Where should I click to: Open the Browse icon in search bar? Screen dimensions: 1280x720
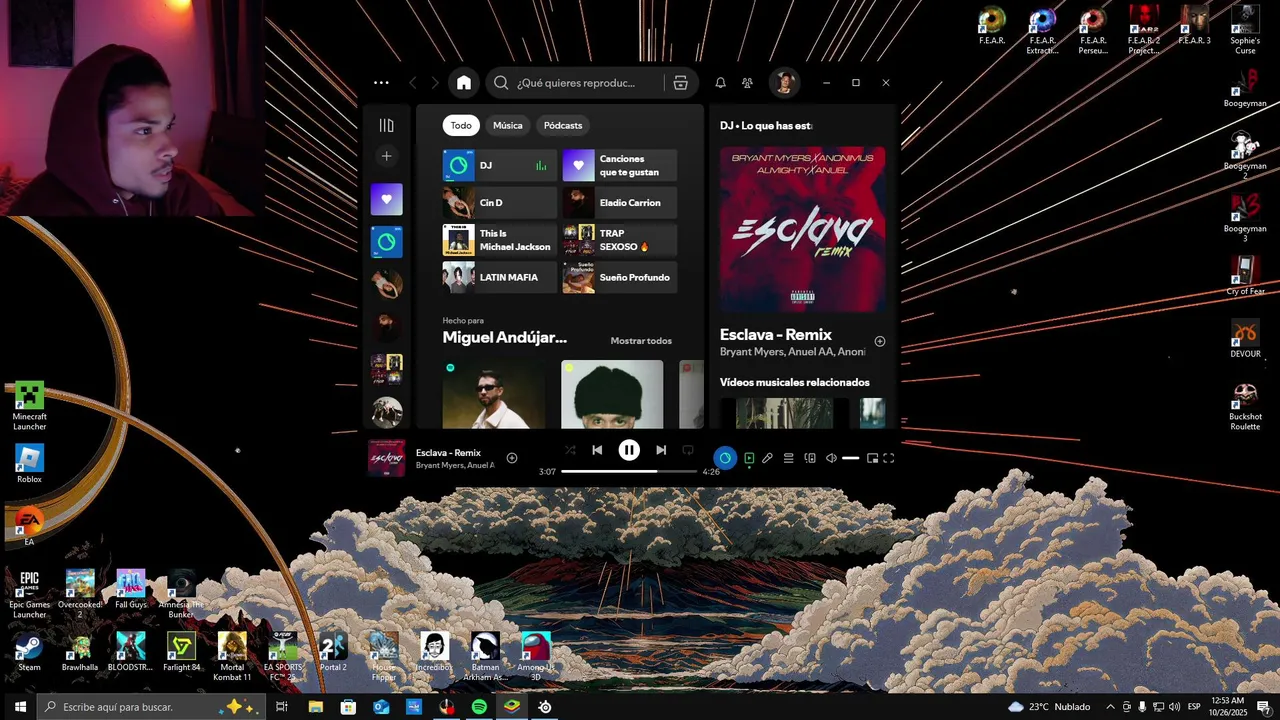pyautogui.click(x=680, y=83)
